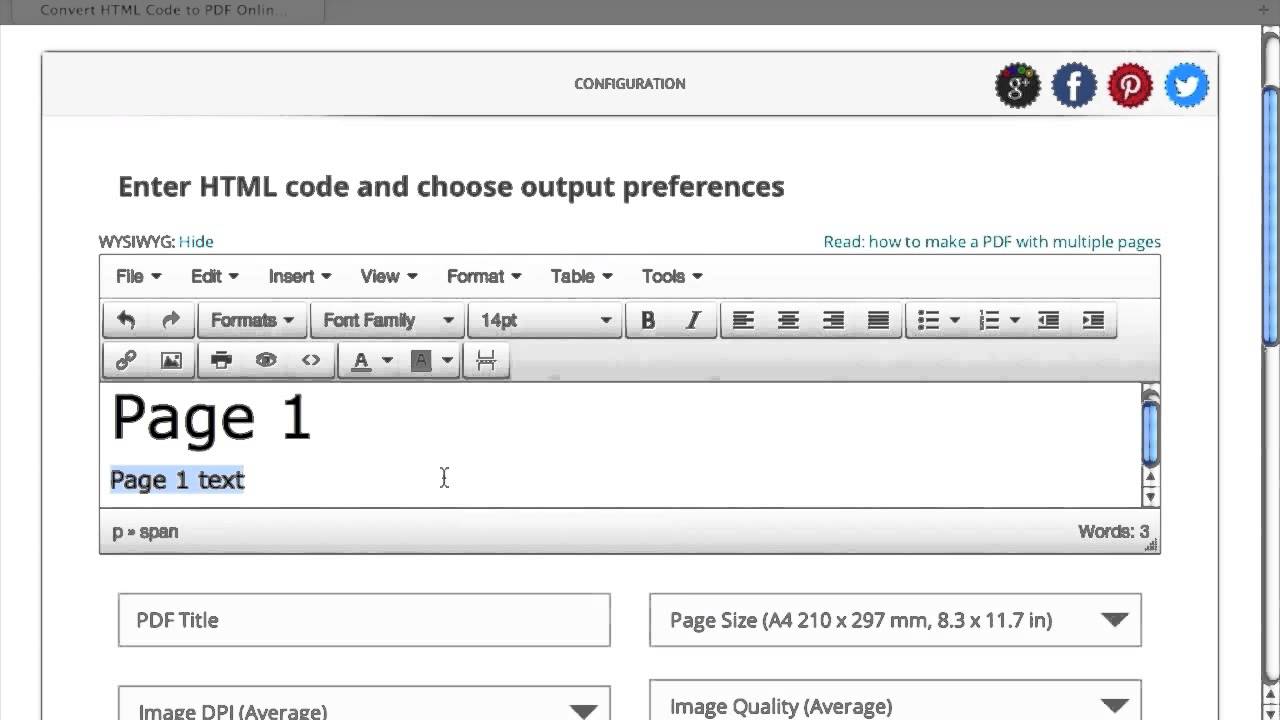Image resolution: width=1280 pixels, height=720 pixels.
Task: Open the Formats dropdown
Action: 252,320
